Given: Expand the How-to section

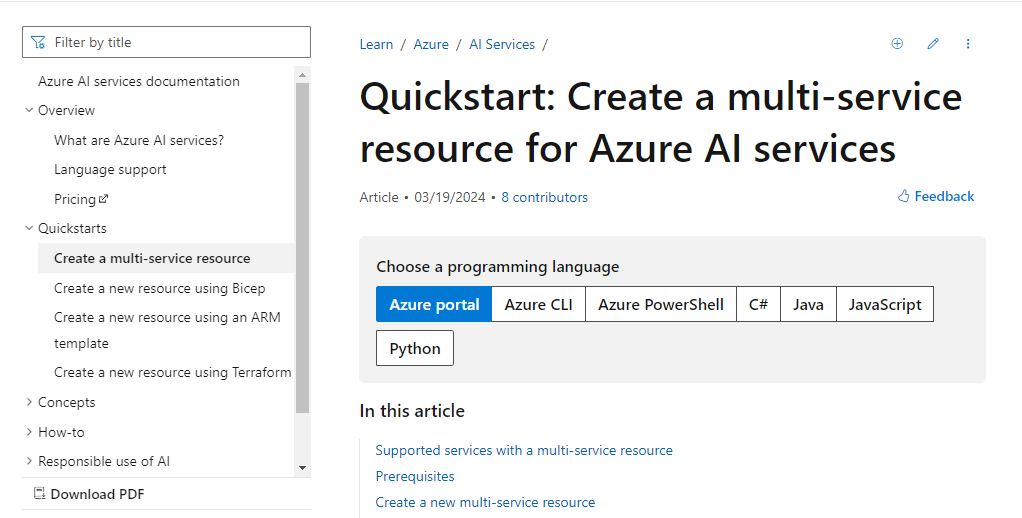Looking at the screenshot, I should 29,433.
